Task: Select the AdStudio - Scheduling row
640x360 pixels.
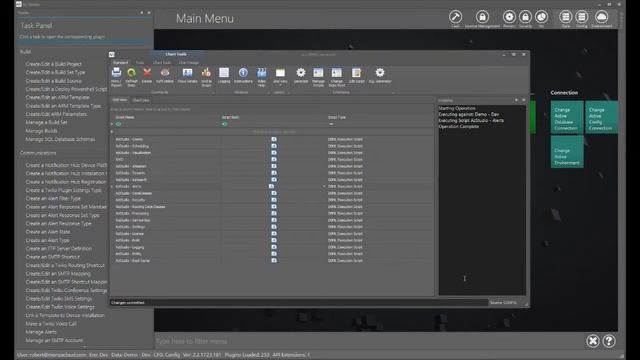Action: [x=272, y=146]
